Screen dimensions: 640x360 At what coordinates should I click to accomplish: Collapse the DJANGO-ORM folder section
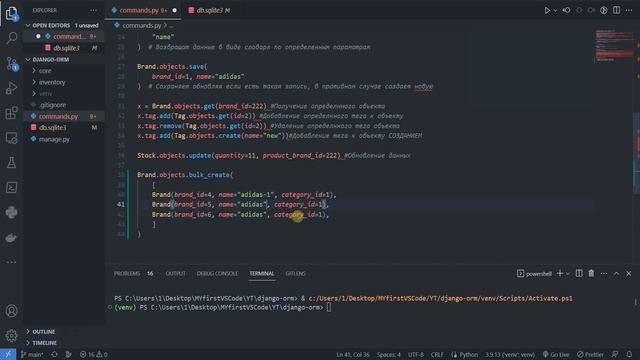pyautogui.click(x=63, y=60)
